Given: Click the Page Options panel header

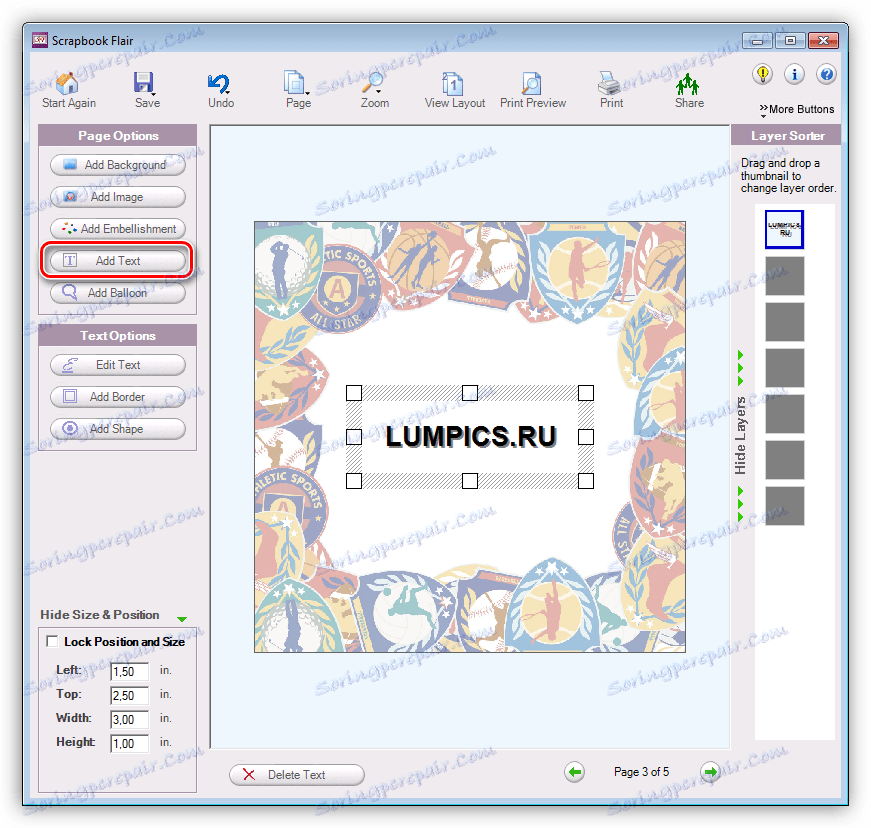Looking at the screenshot, I should pyautogui.click(x=118, y=136).
